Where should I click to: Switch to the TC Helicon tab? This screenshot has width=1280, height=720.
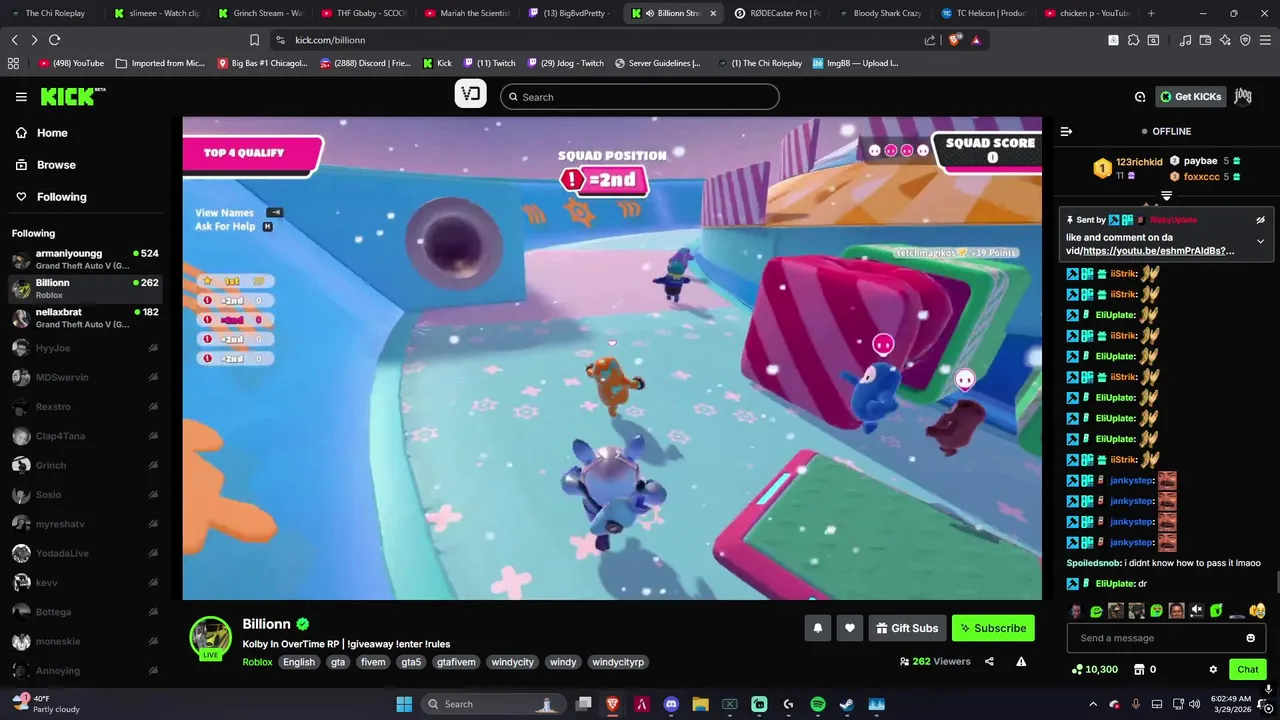[984, 13]
